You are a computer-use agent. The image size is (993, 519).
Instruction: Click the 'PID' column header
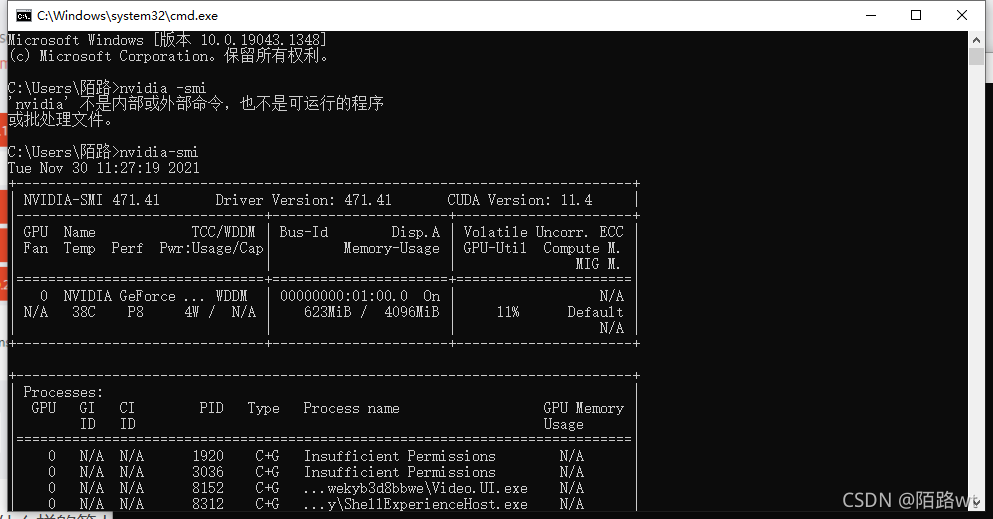tap(212, 408)
